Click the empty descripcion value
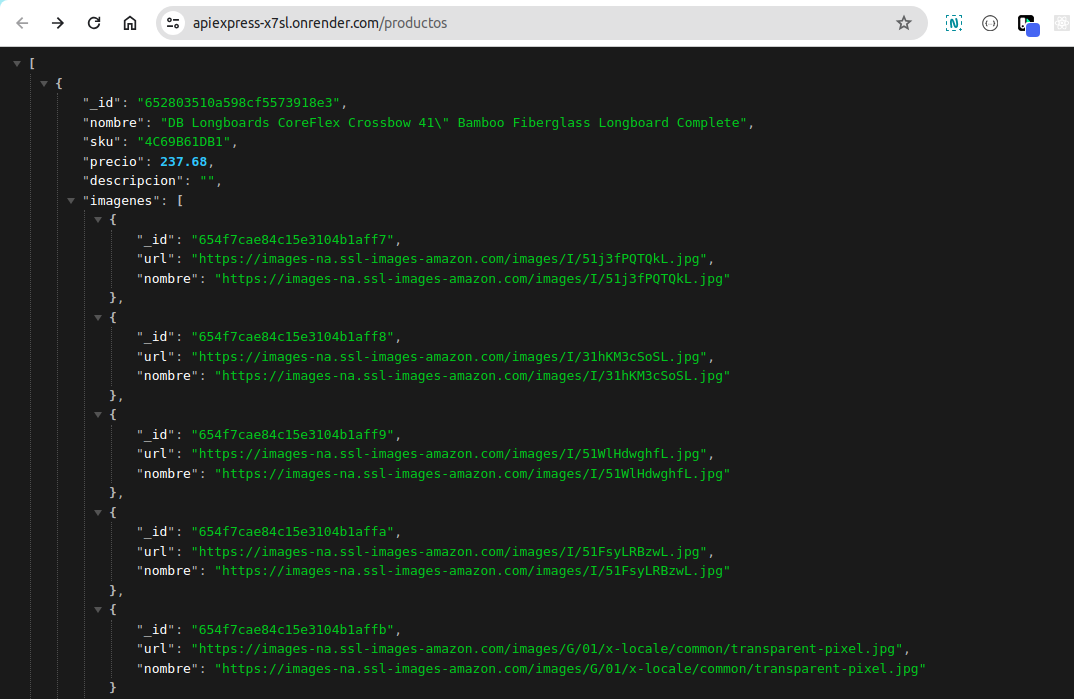 [x=207, y=181]
